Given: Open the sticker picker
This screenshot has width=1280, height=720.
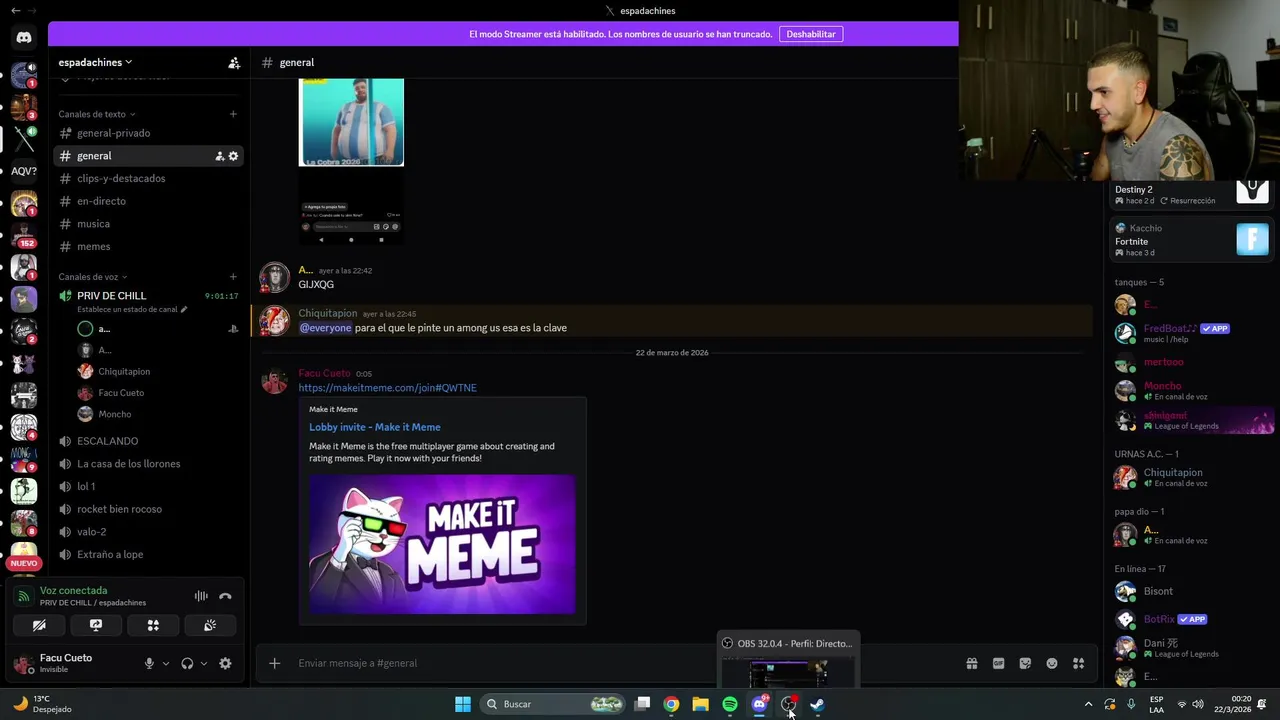Looking at the screenshot, I should click(1025, 663).
